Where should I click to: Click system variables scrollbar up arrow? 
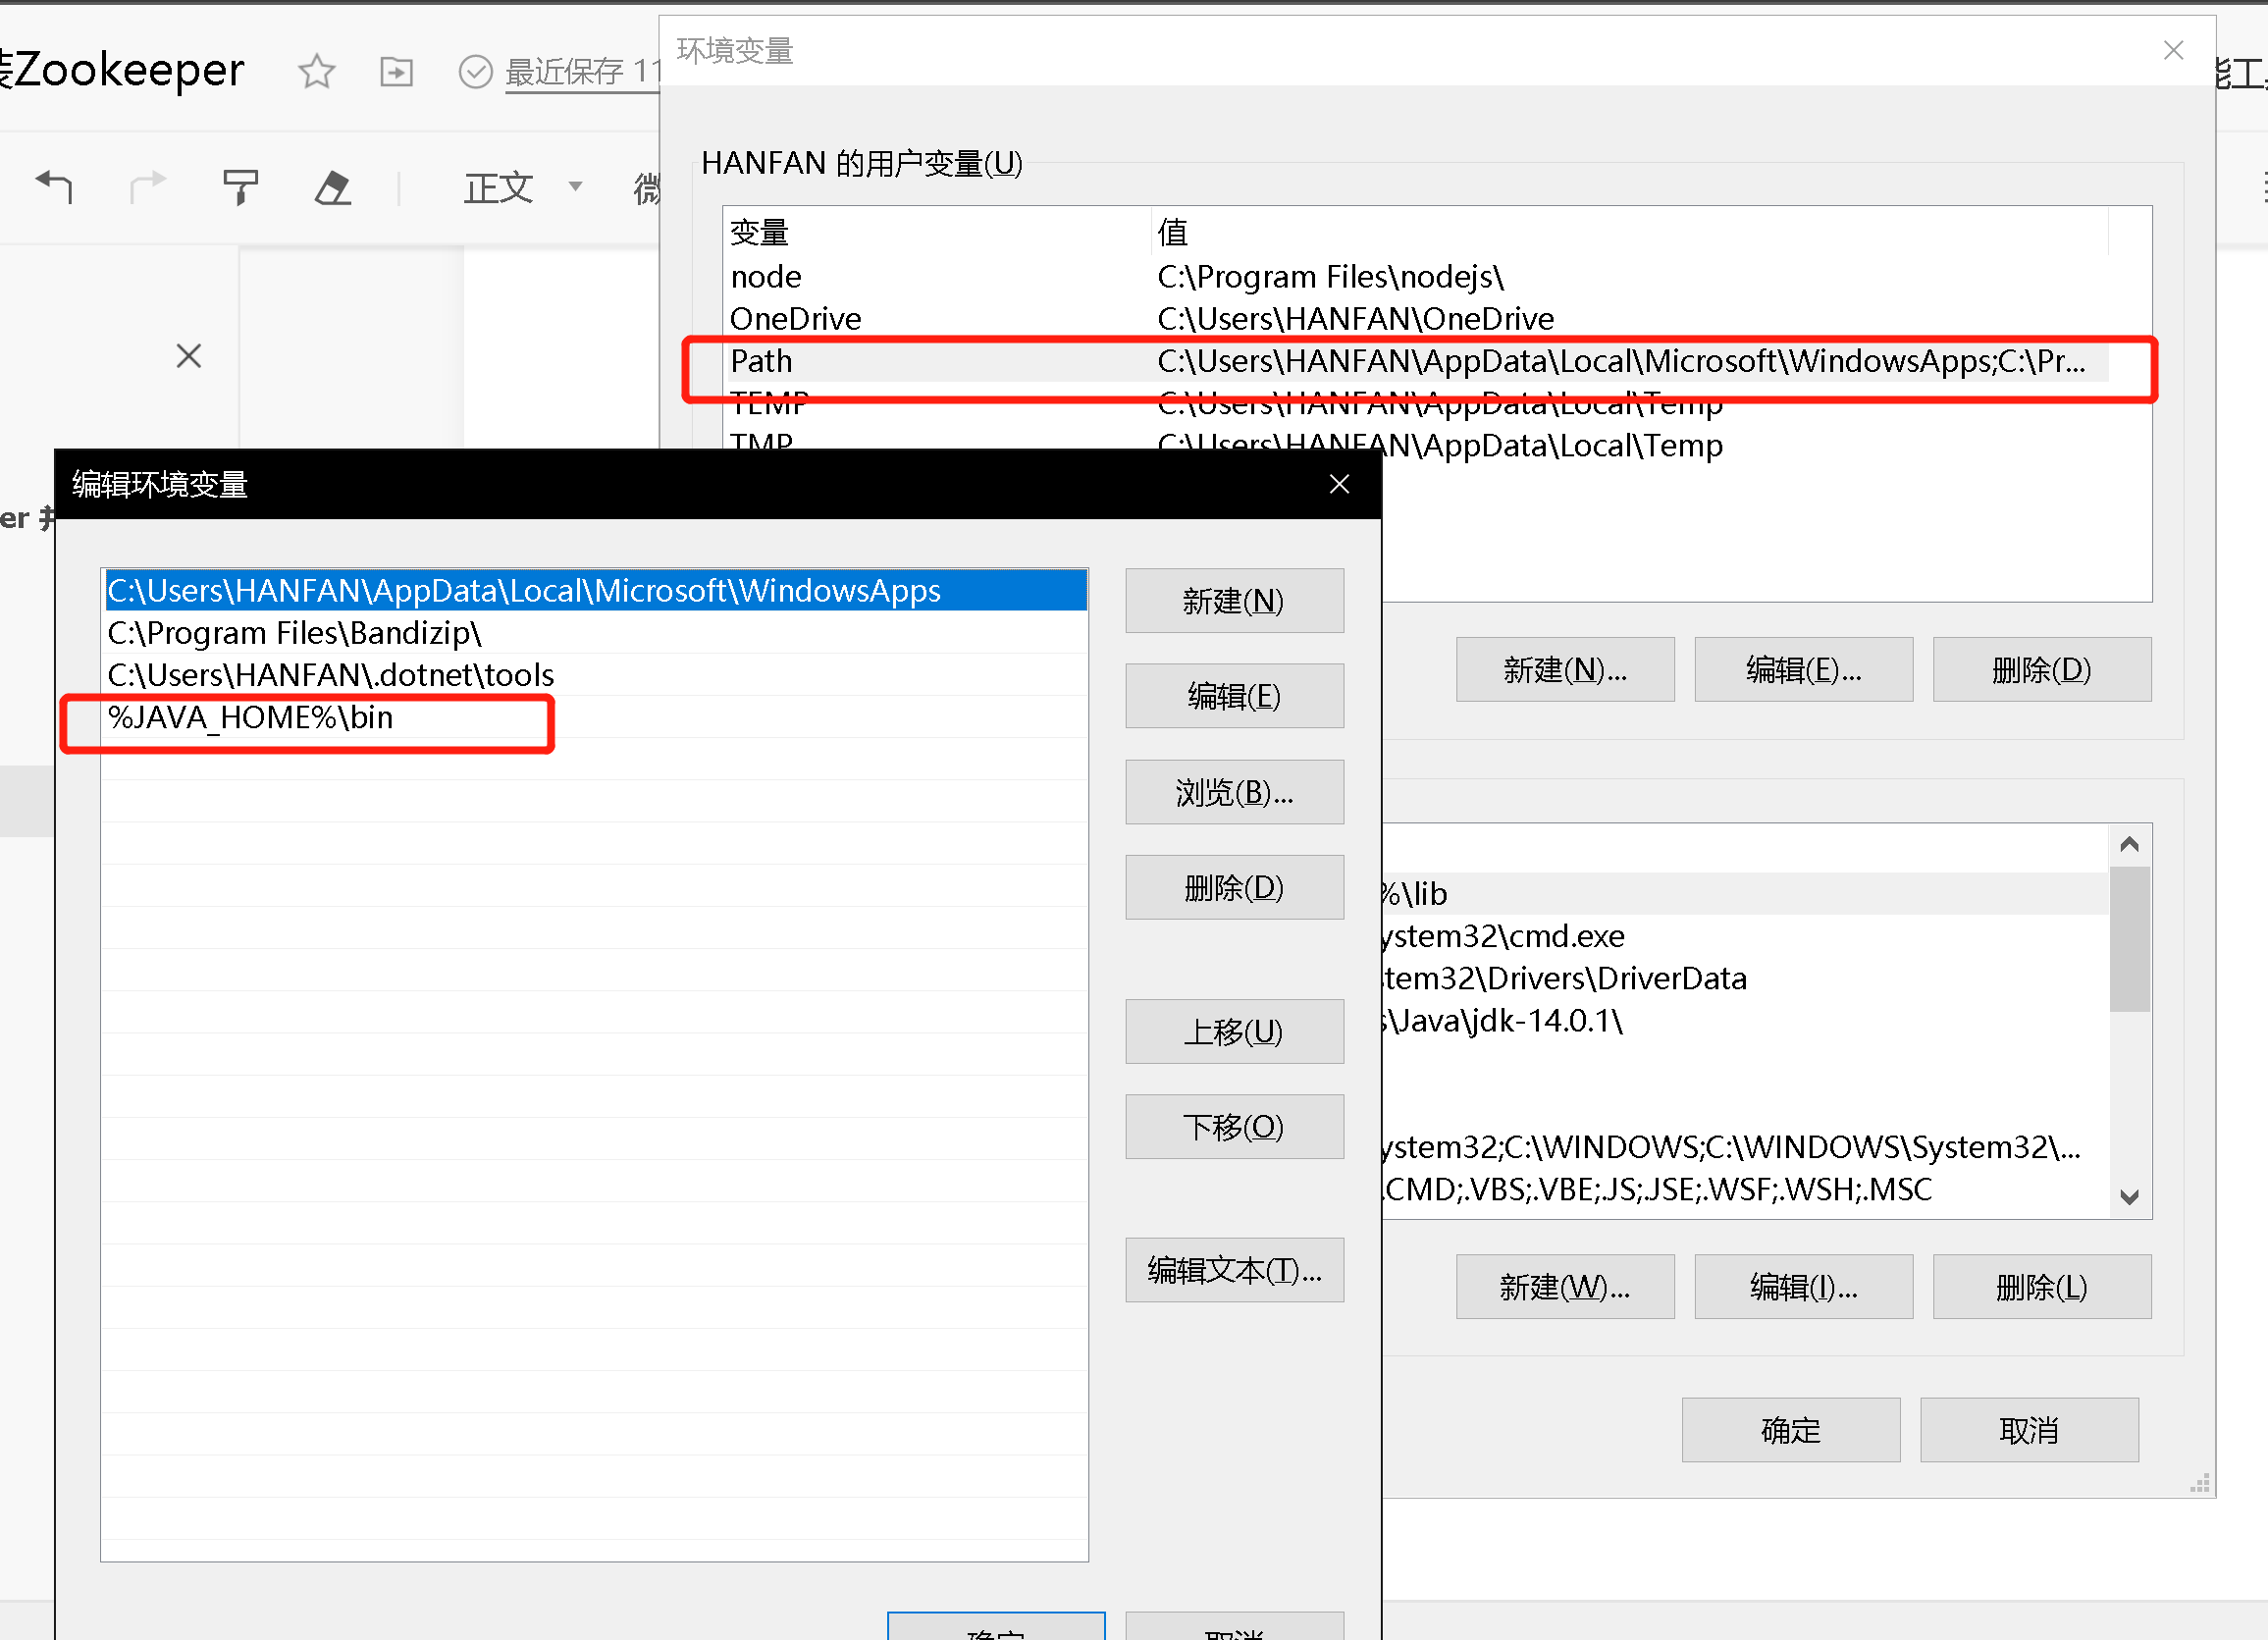[x=2130, y=844]
